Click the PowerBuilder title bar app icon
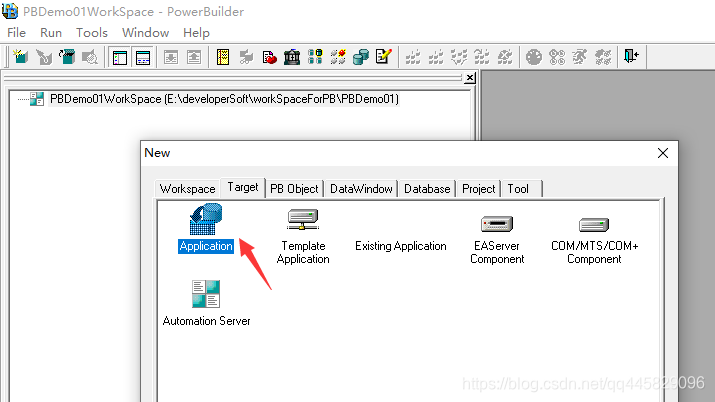Image resolution: width=715 pixels, height=402 pixels. [10, 11]
